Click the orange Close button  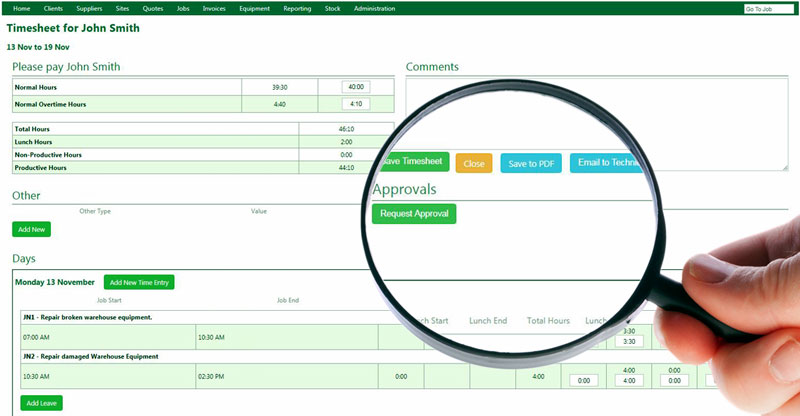pyautogui.click(x=474, y=163)
